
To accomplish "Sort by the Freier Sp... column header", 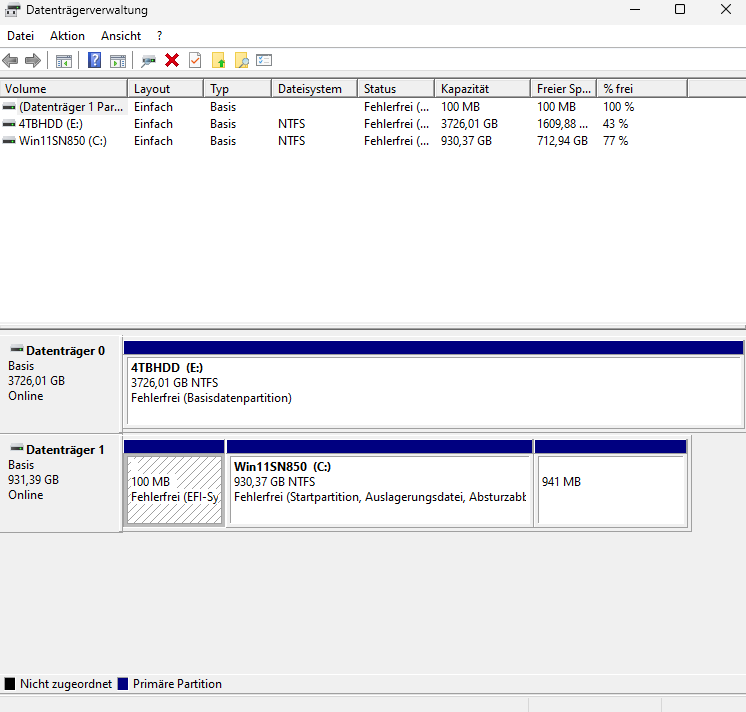I will (564, 89).
